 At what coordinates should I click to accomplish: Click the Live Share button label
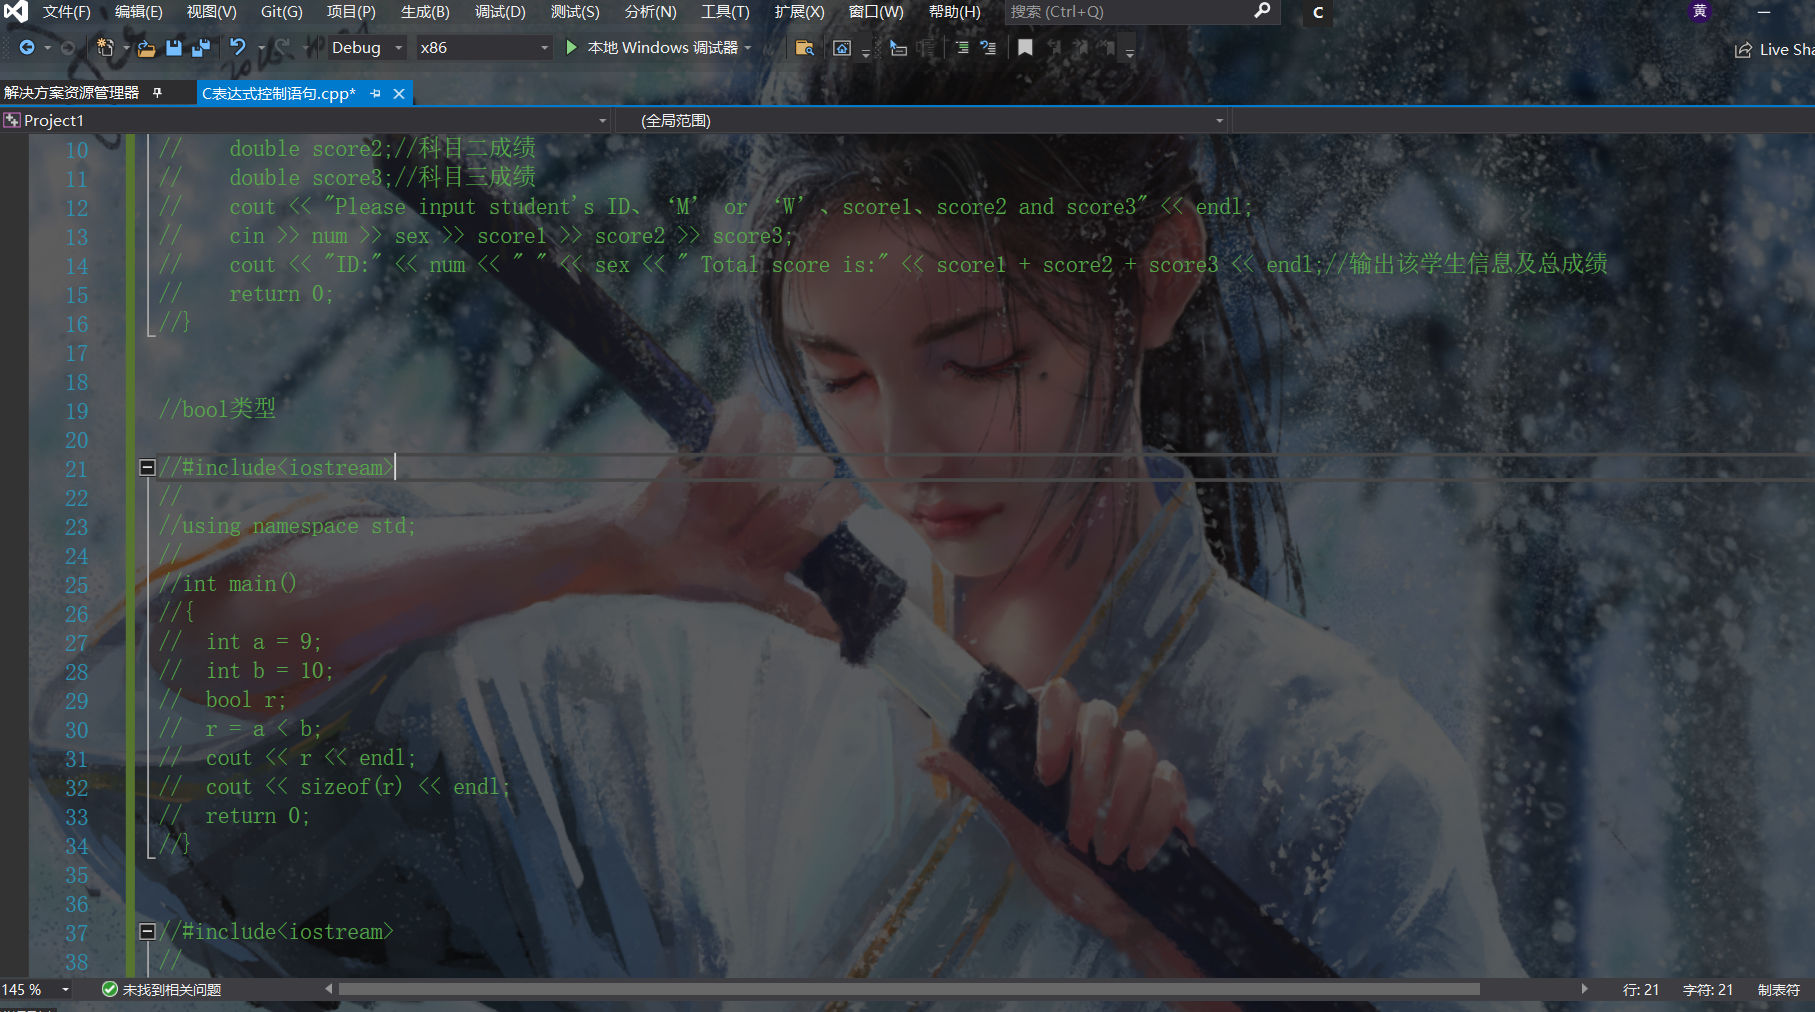click(1786, 49)
